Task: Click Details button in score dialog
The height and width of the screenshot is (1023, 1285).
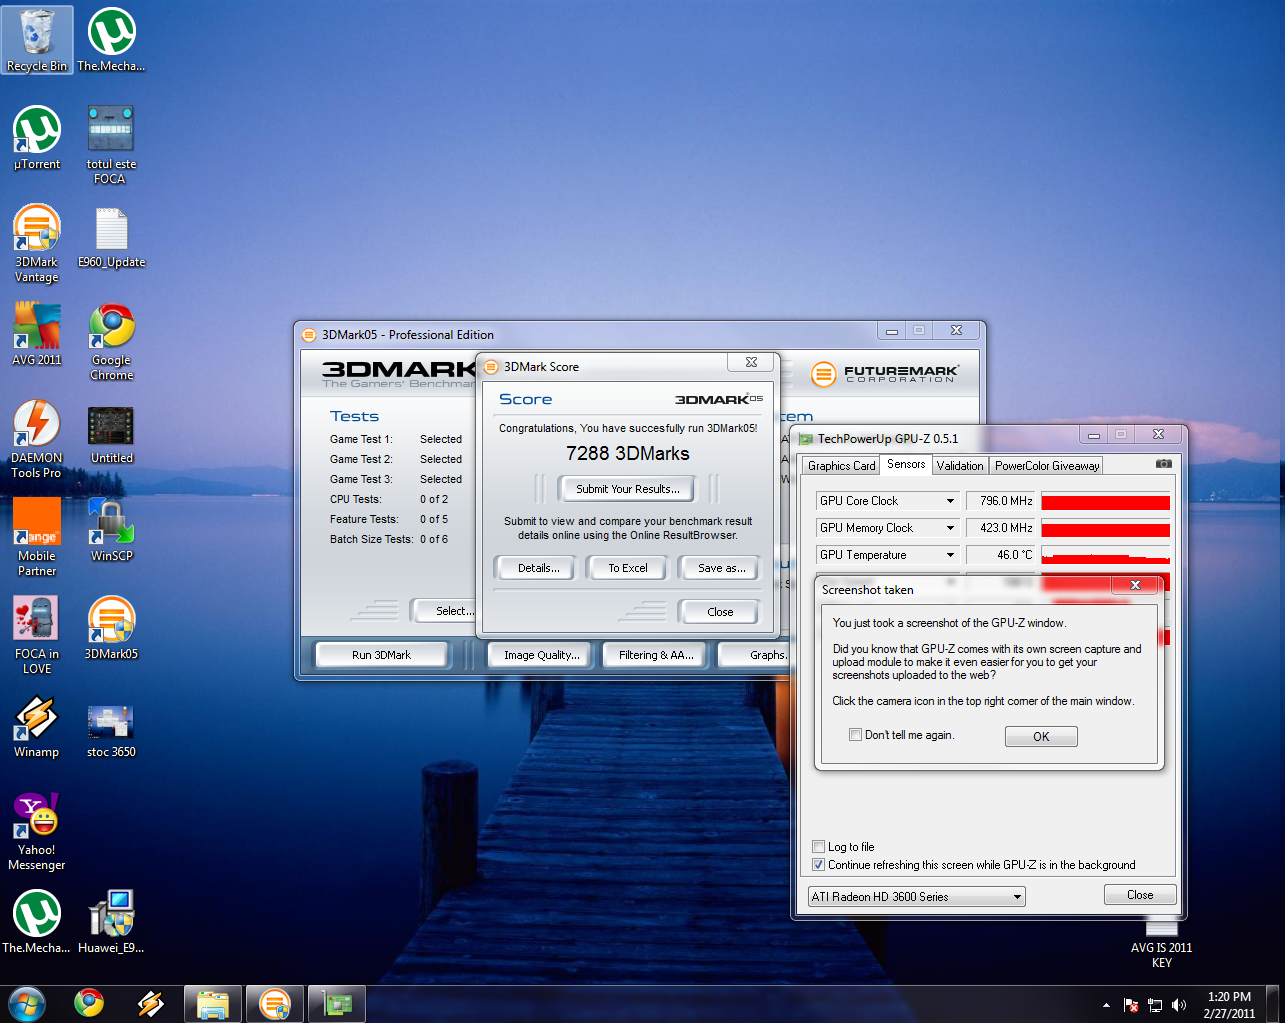Action: coord(538,568)
